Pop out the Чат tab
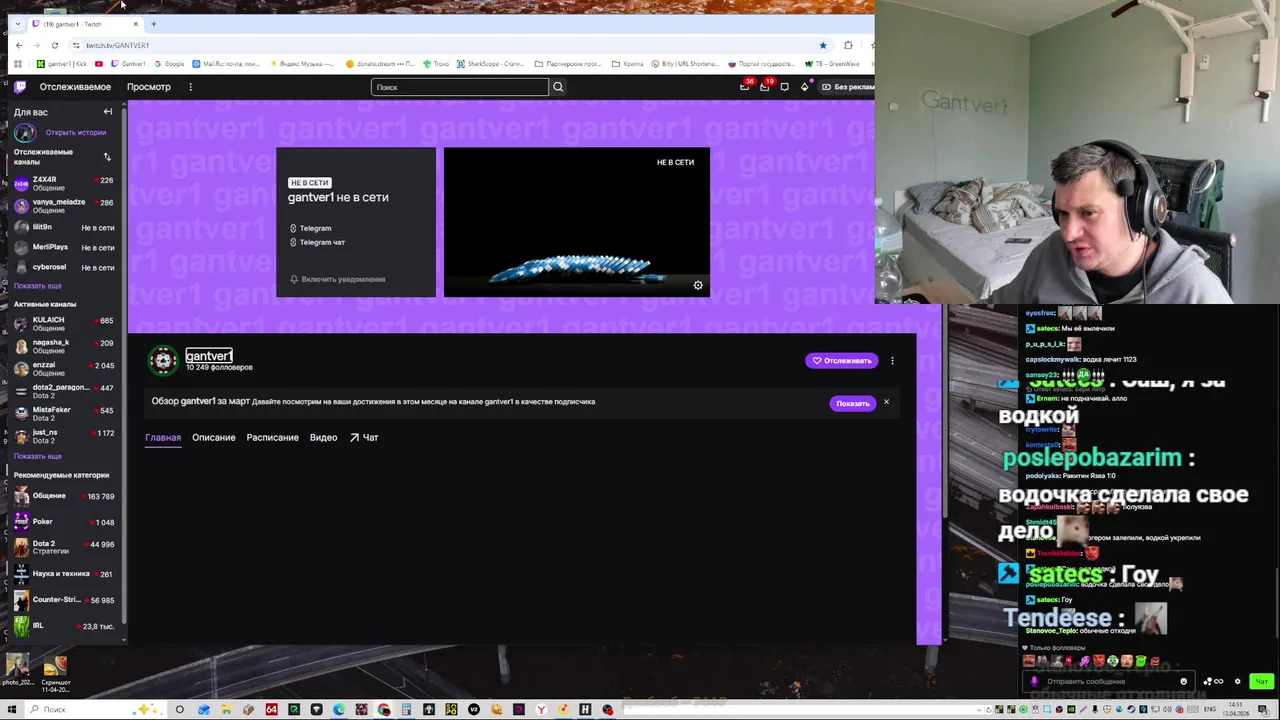Screen dimensions: 1280x720 [364, 437]
